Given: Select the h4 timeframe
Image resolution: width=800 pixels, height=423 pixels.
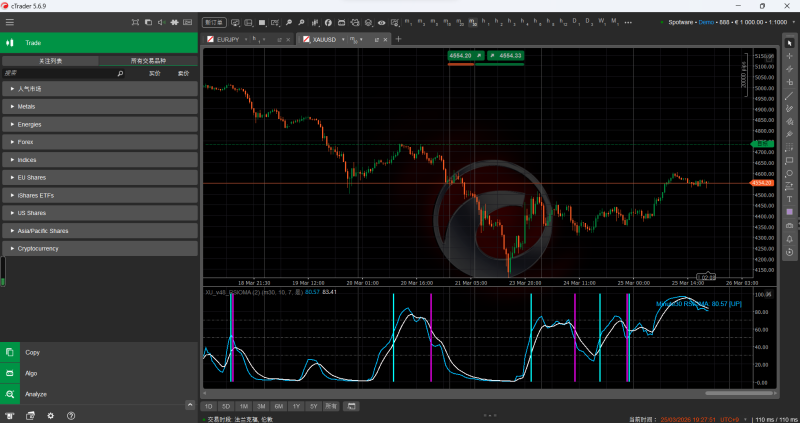Looking at the screenshot, I should (x=525, y=22).
